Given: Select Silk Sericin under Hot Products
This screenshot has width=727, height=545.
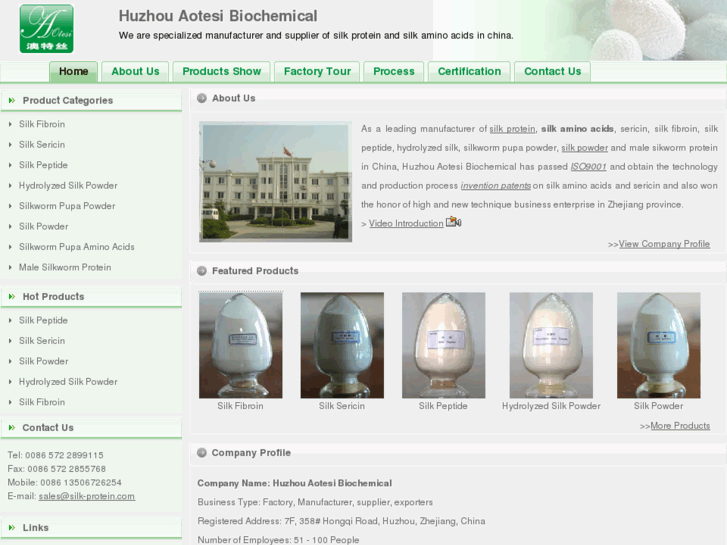Looking at the screenshot, I should click(x=42, y=341).
